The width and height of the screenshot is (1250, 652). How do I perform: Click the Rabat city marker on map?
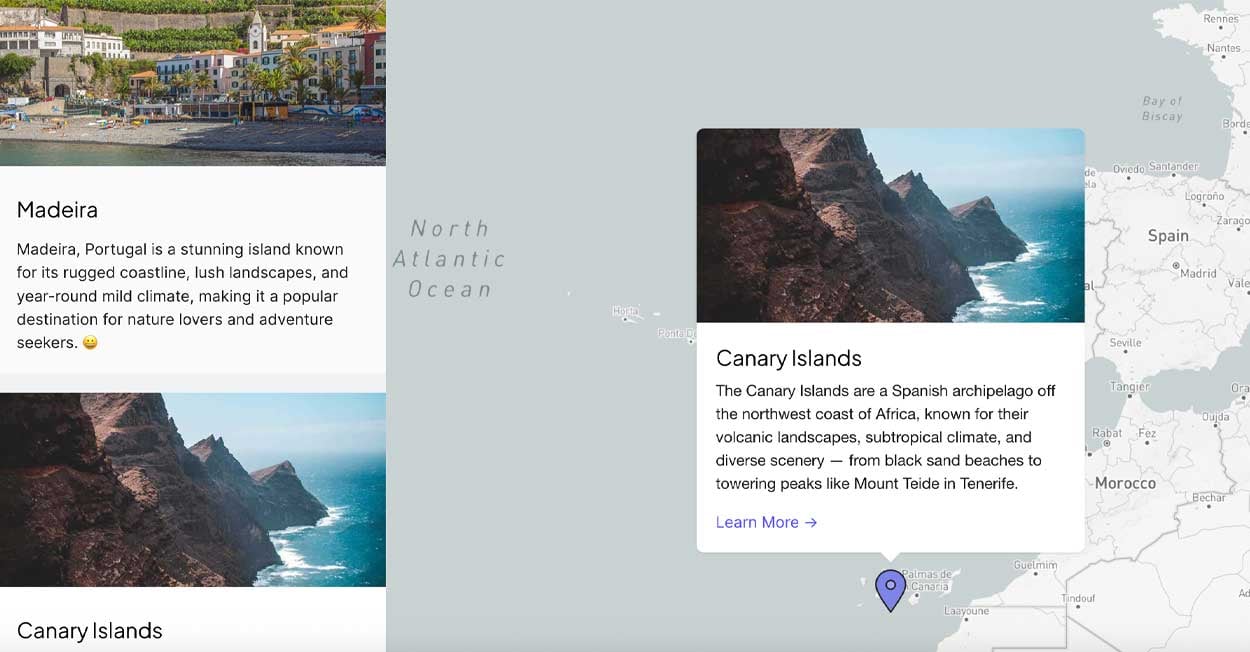coord(1105,443)
